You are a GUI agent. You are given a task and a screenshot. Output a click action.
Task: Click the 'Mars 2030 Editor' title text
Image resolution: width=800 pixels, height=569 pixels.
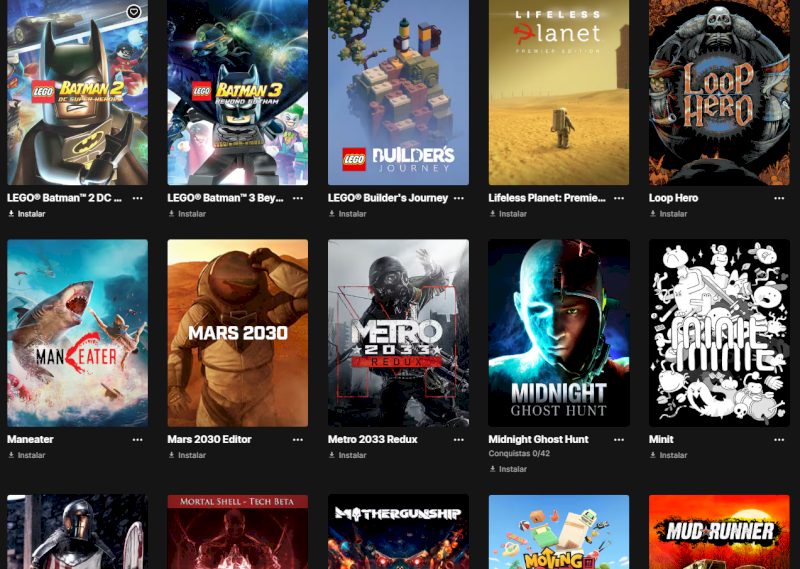(x=209, y=439)
